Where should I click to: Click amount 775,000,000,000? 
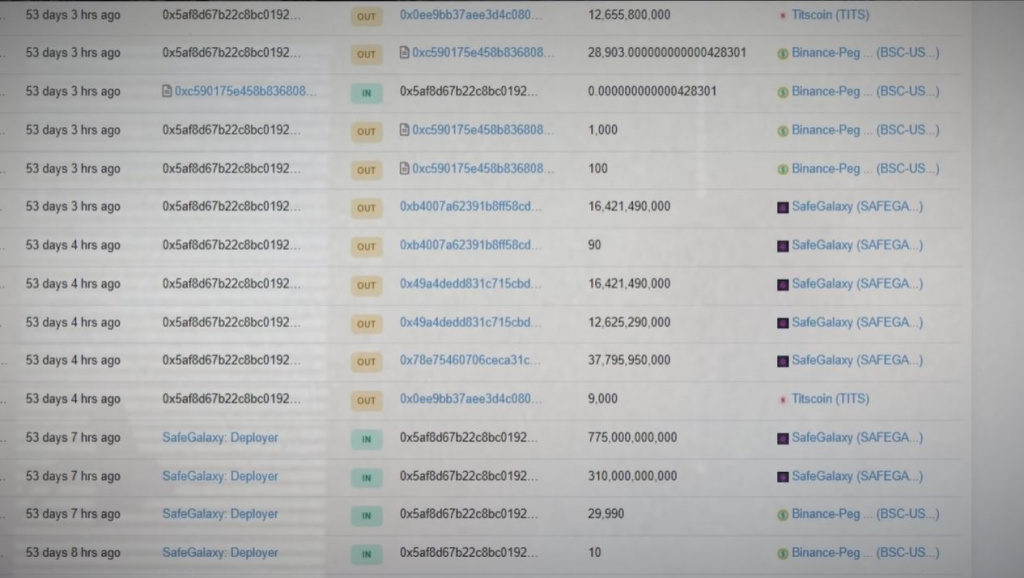(x=632, y=438)
